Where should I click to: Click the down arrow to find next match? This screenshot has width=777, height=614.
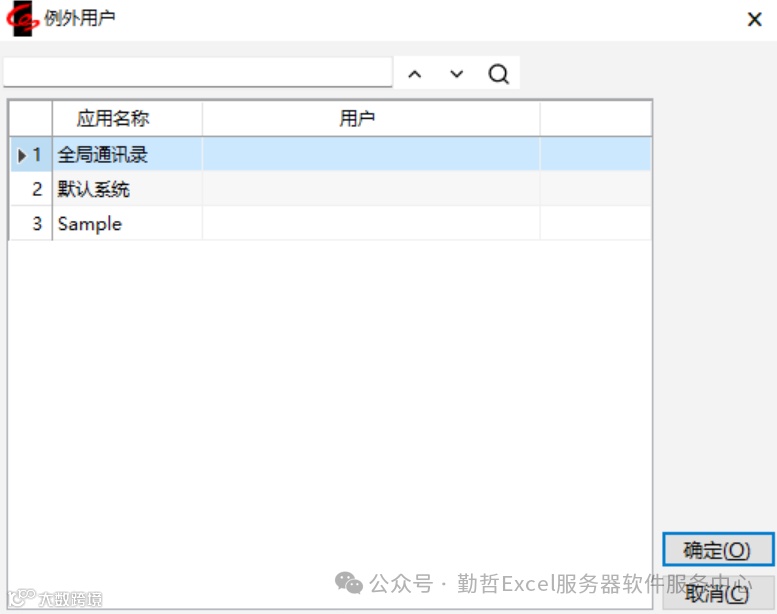456,74
